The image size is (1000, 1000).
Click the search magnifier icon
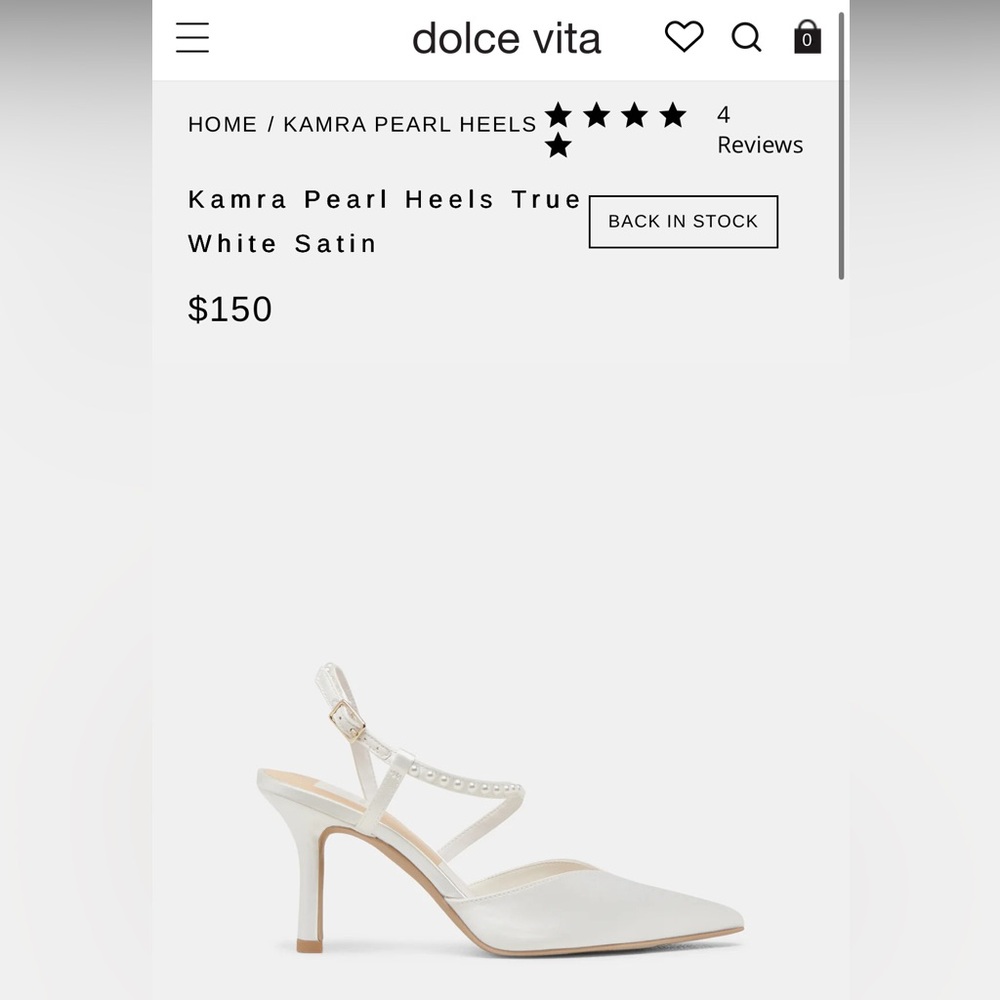(x=746, y=38)
